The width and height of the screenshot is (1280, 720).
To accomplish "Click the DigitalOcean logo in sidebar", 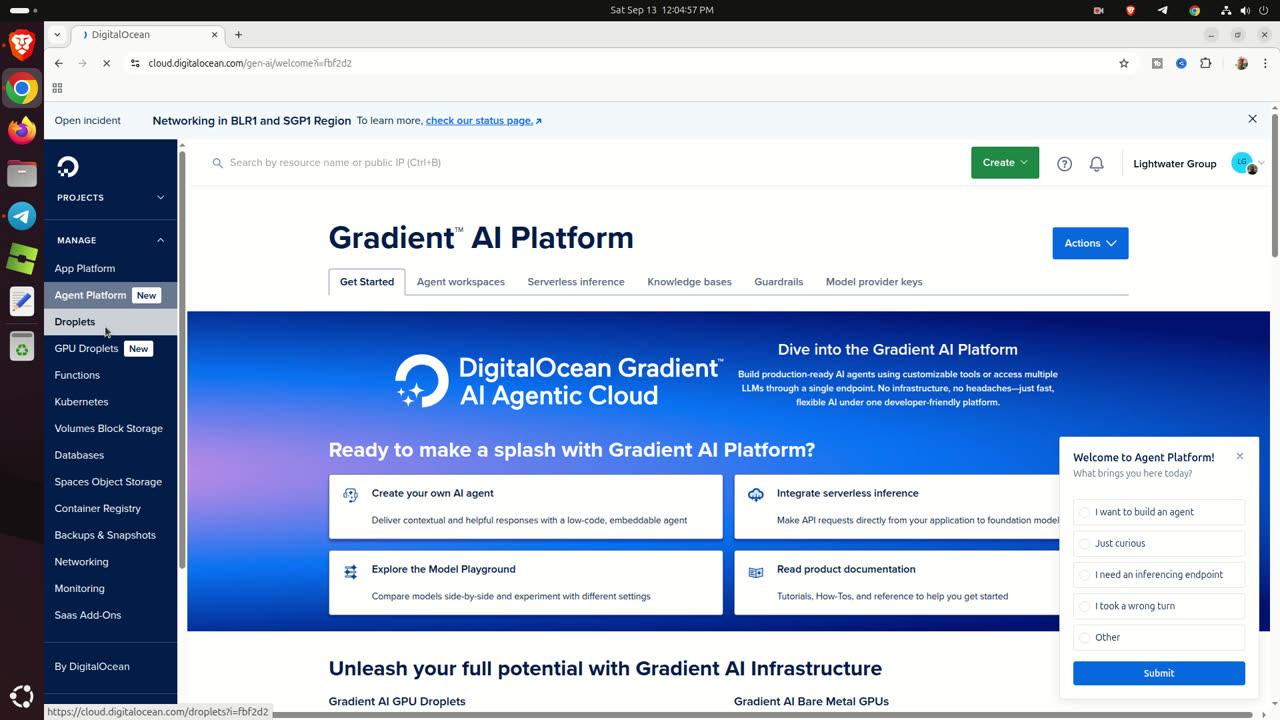I will [68, 167].
